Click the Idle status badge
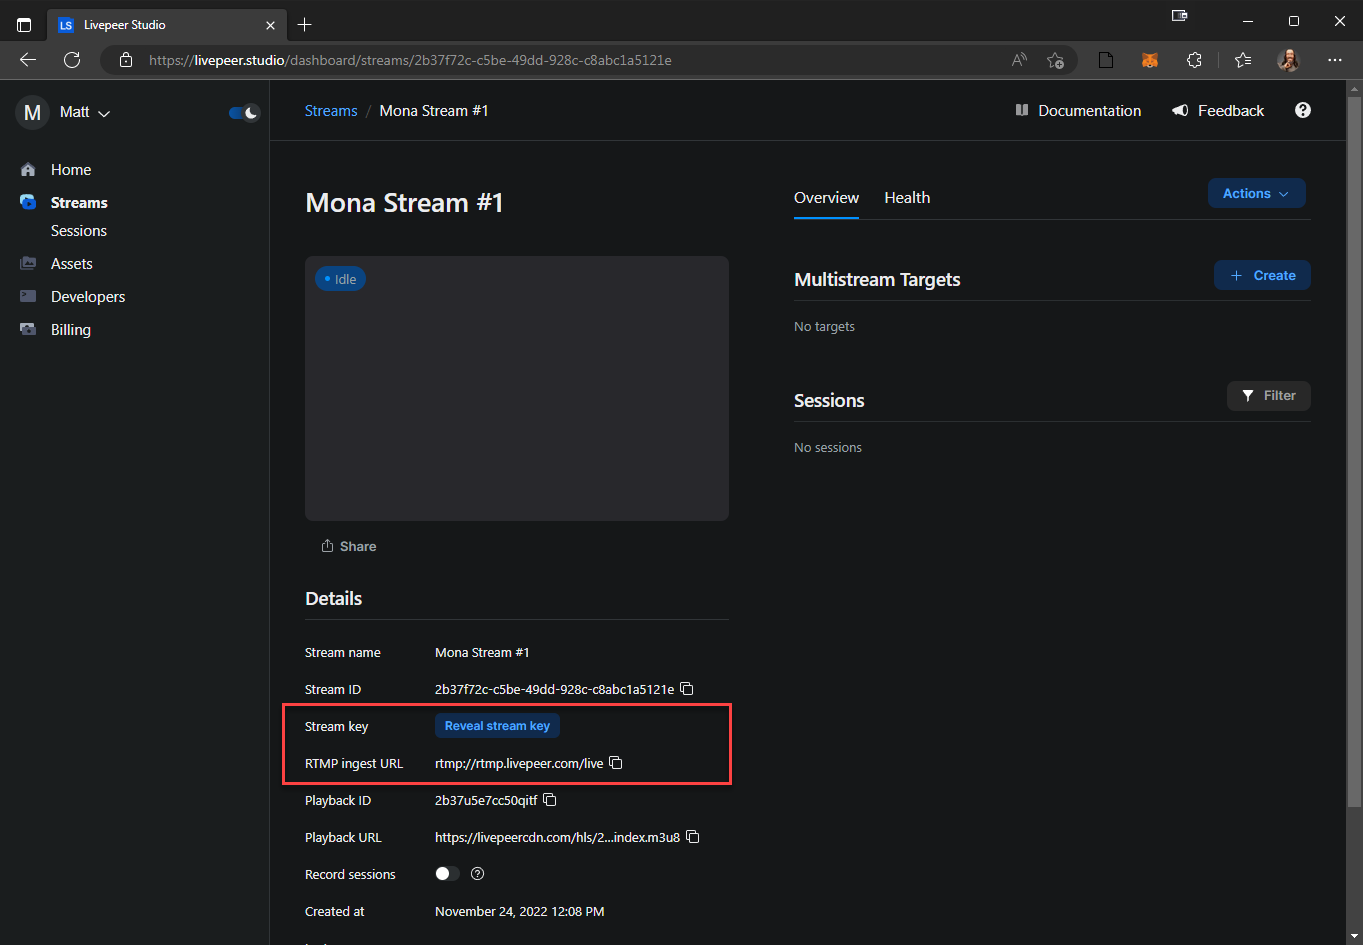The height and width of the screenshot is (945, 1363). point(341,279)
